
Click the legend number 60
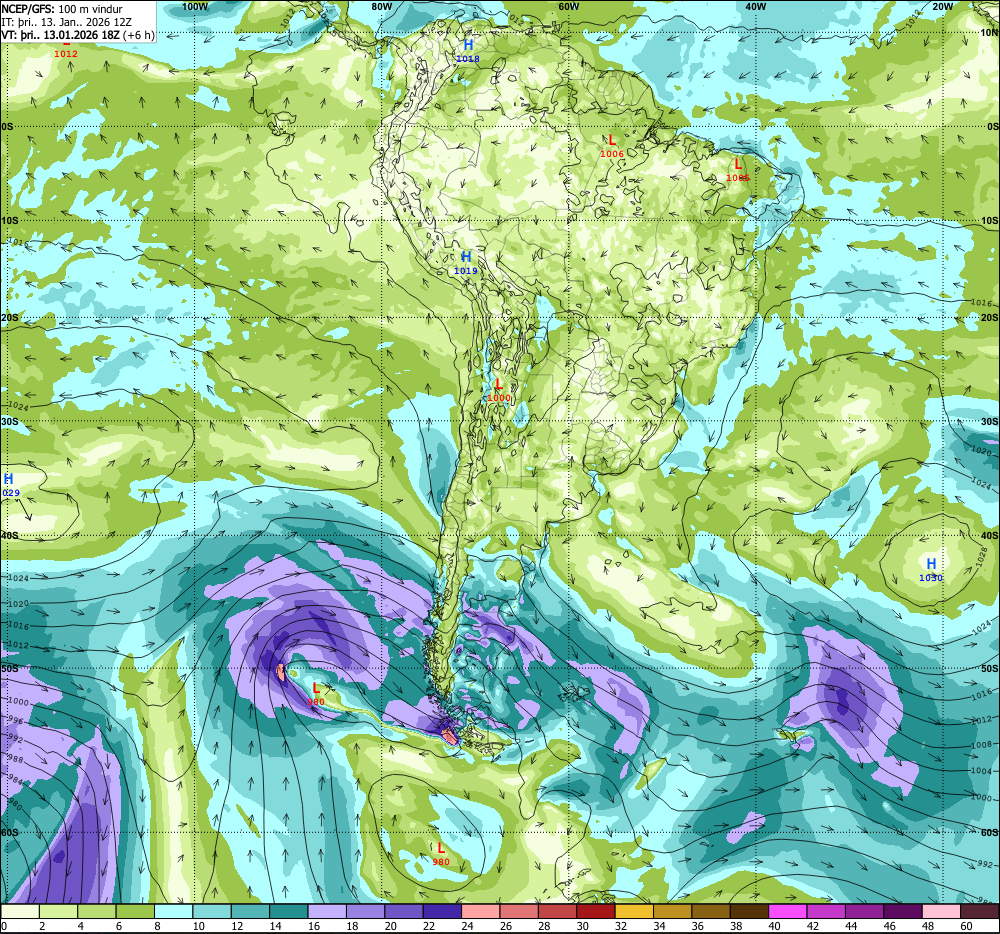(966, 926)
